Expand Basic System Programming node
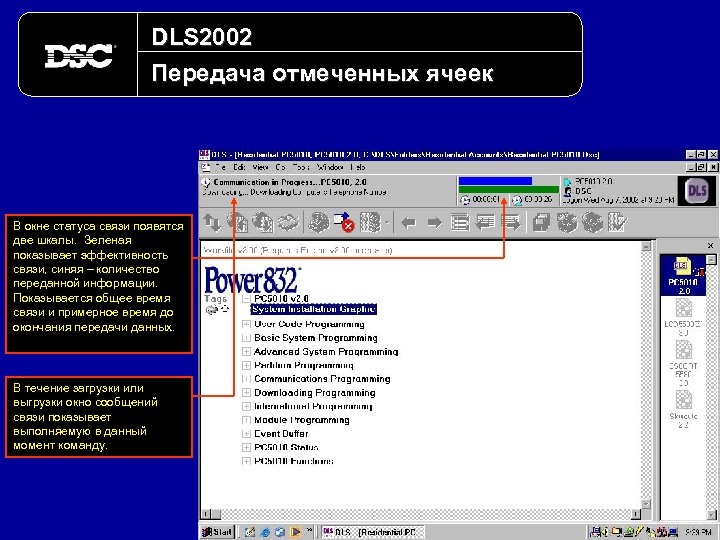 [246, 338]
